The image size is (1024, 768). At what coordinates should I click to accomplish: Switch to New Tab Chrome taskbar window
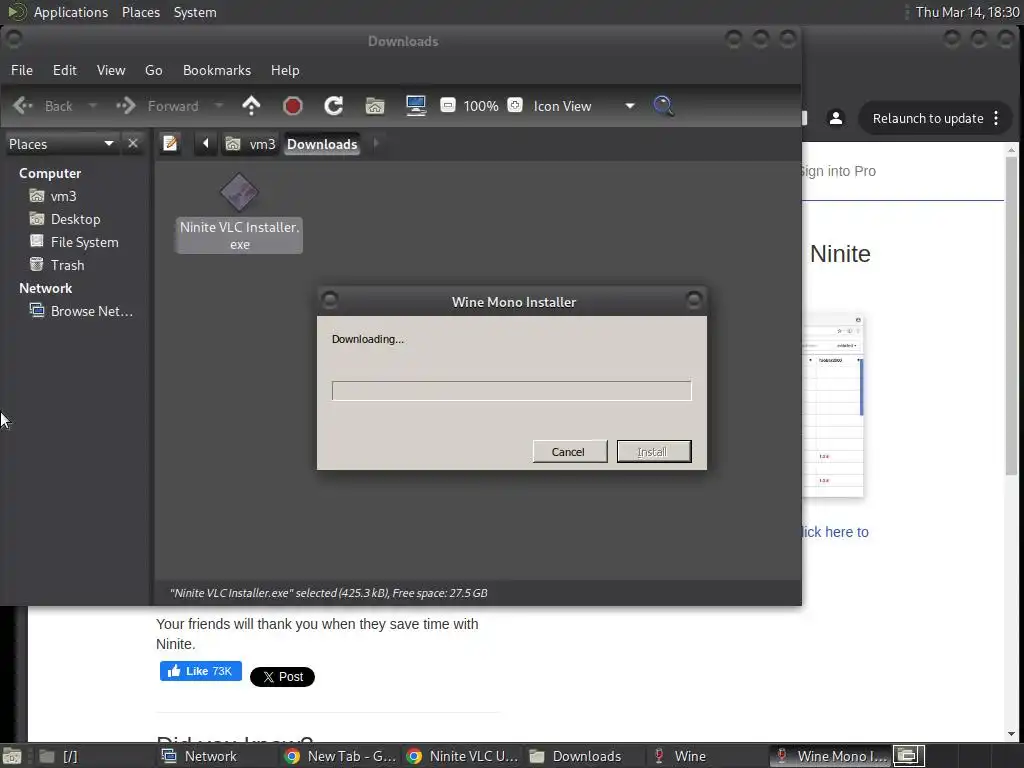pos(341,756)
